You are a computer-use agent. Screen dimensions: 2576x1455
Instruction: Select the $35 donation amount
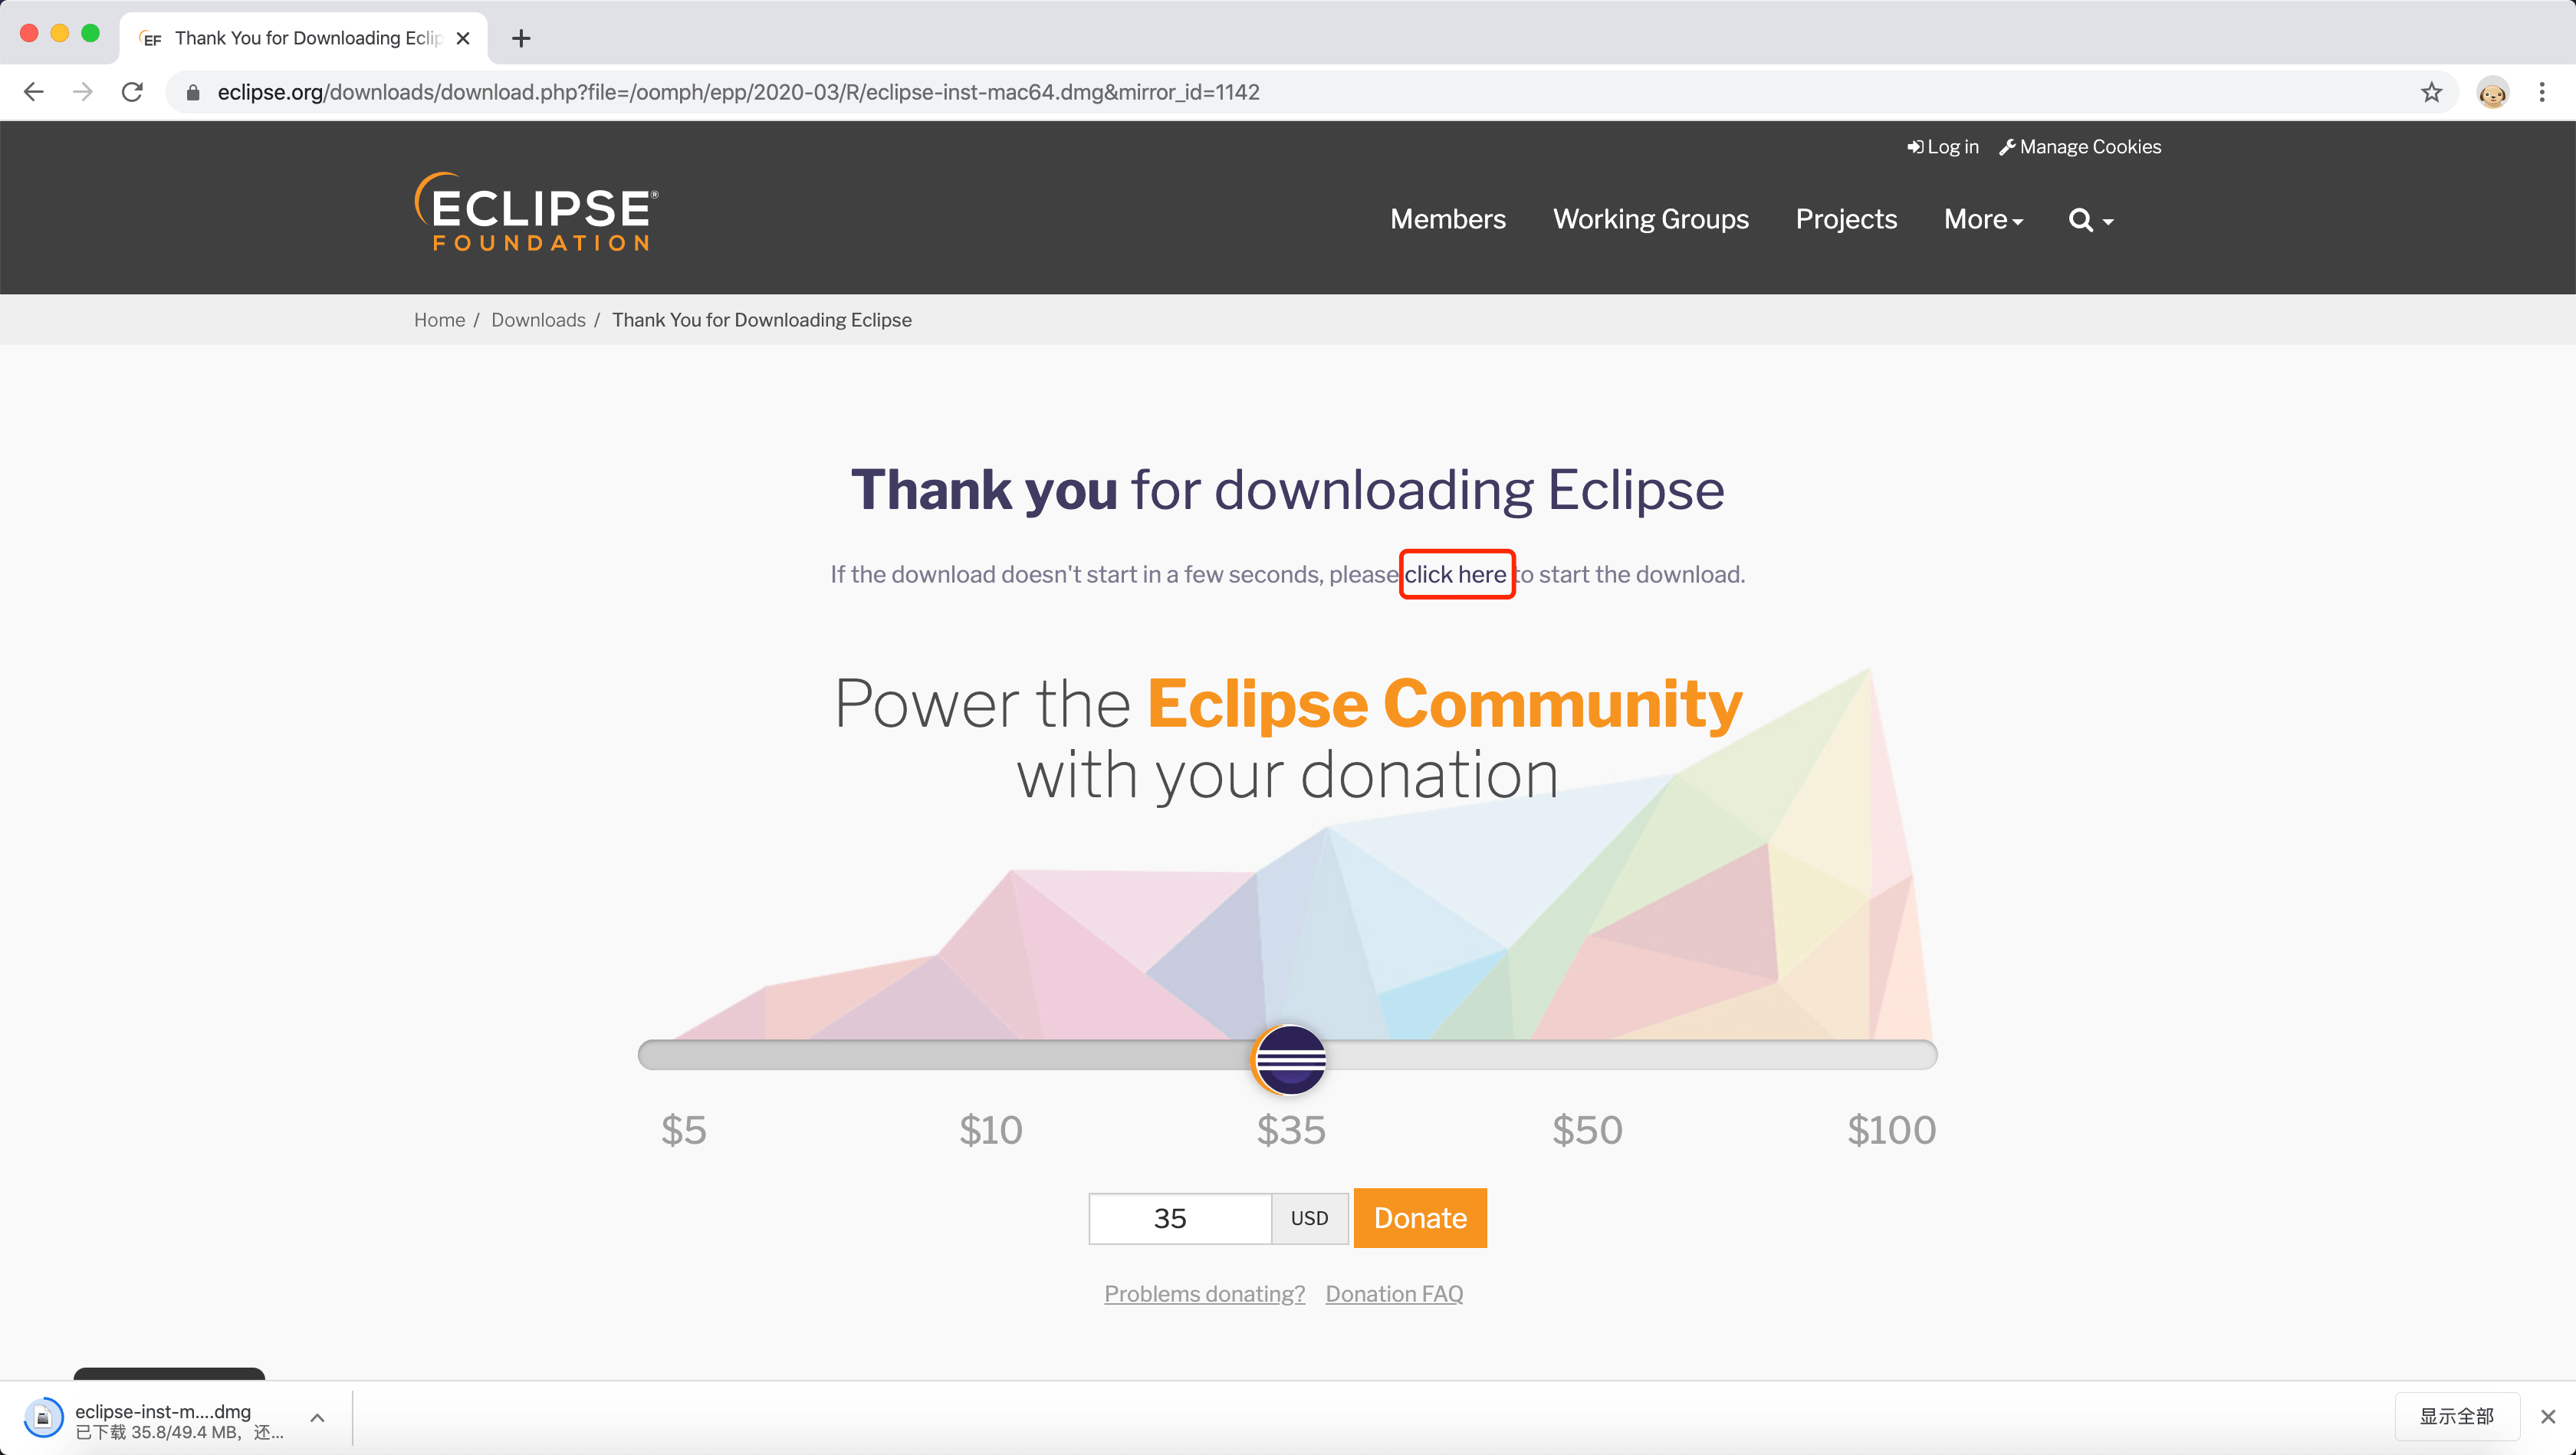[1290, 1130]
